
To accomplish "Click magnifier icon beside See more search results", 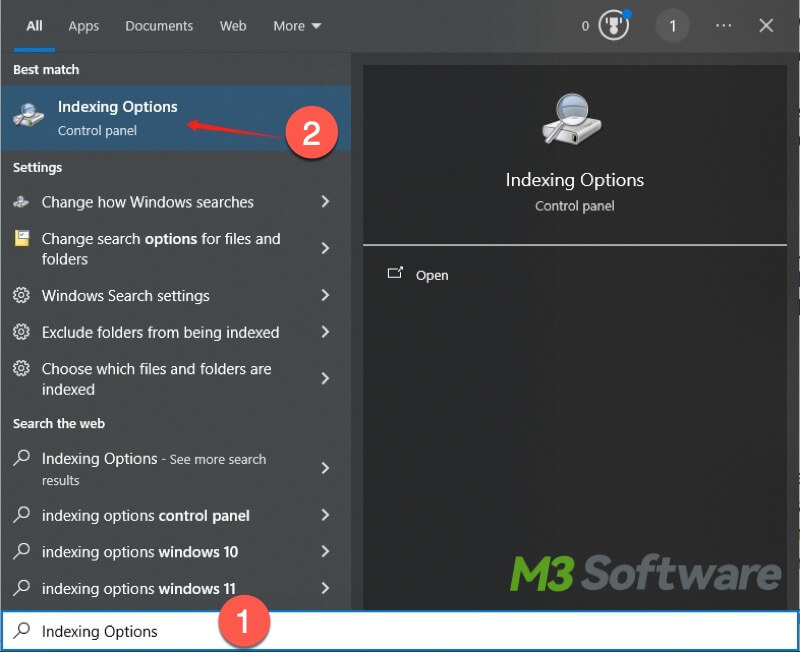I will (x=21, y=458).
